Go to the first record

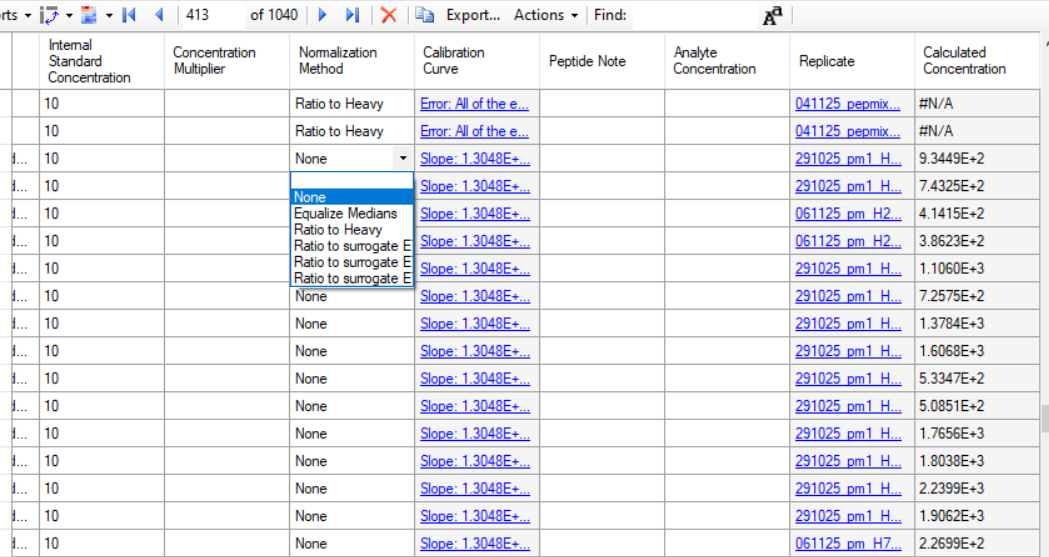point(128,15)
